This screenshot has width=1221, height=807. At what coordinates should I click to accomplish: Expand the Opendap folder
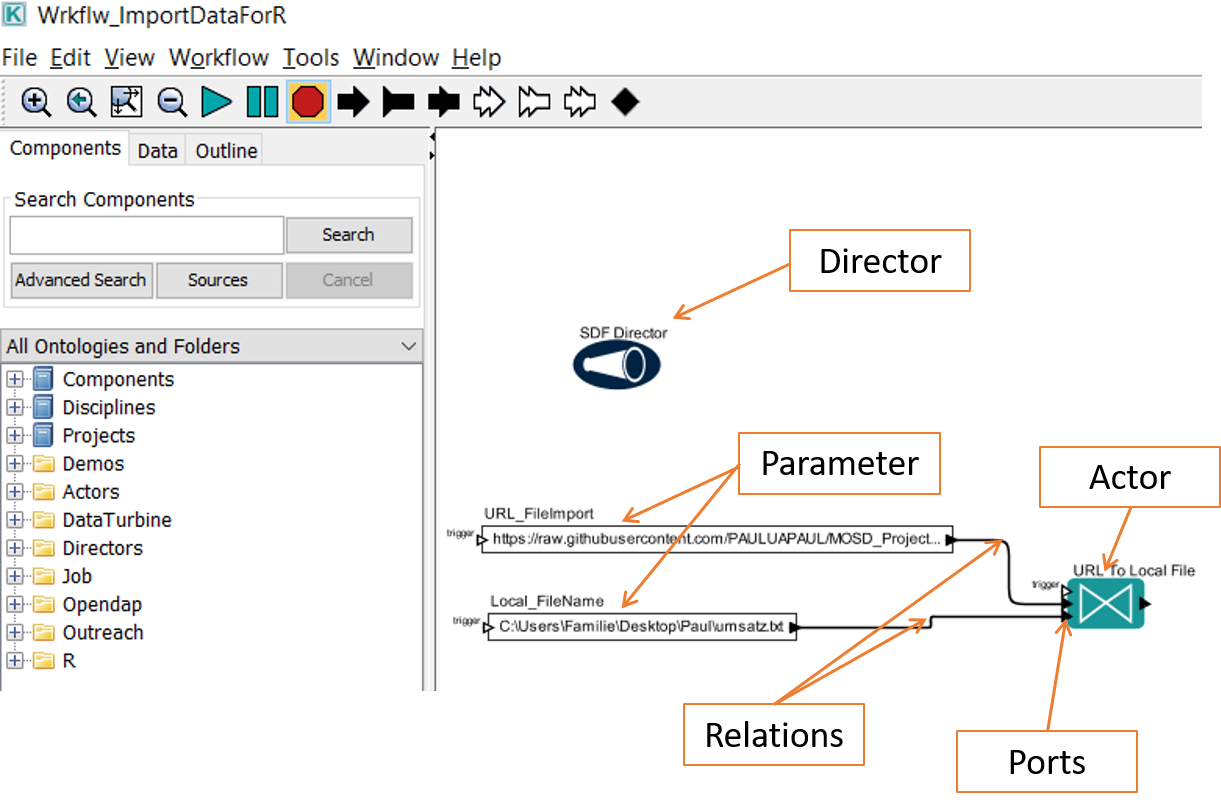pos(15,604)
